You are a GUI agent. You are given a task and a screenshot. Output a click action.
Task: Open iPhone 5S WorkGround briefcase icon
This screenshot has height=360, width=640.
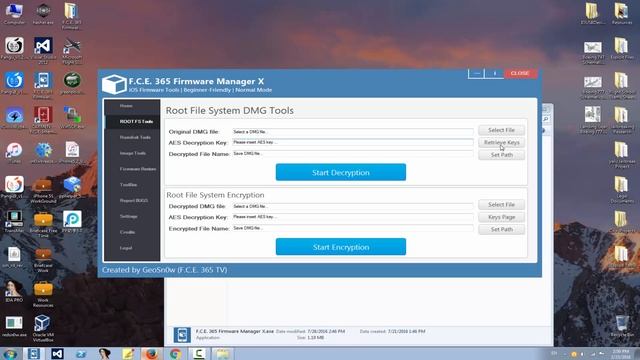point(43,190)
